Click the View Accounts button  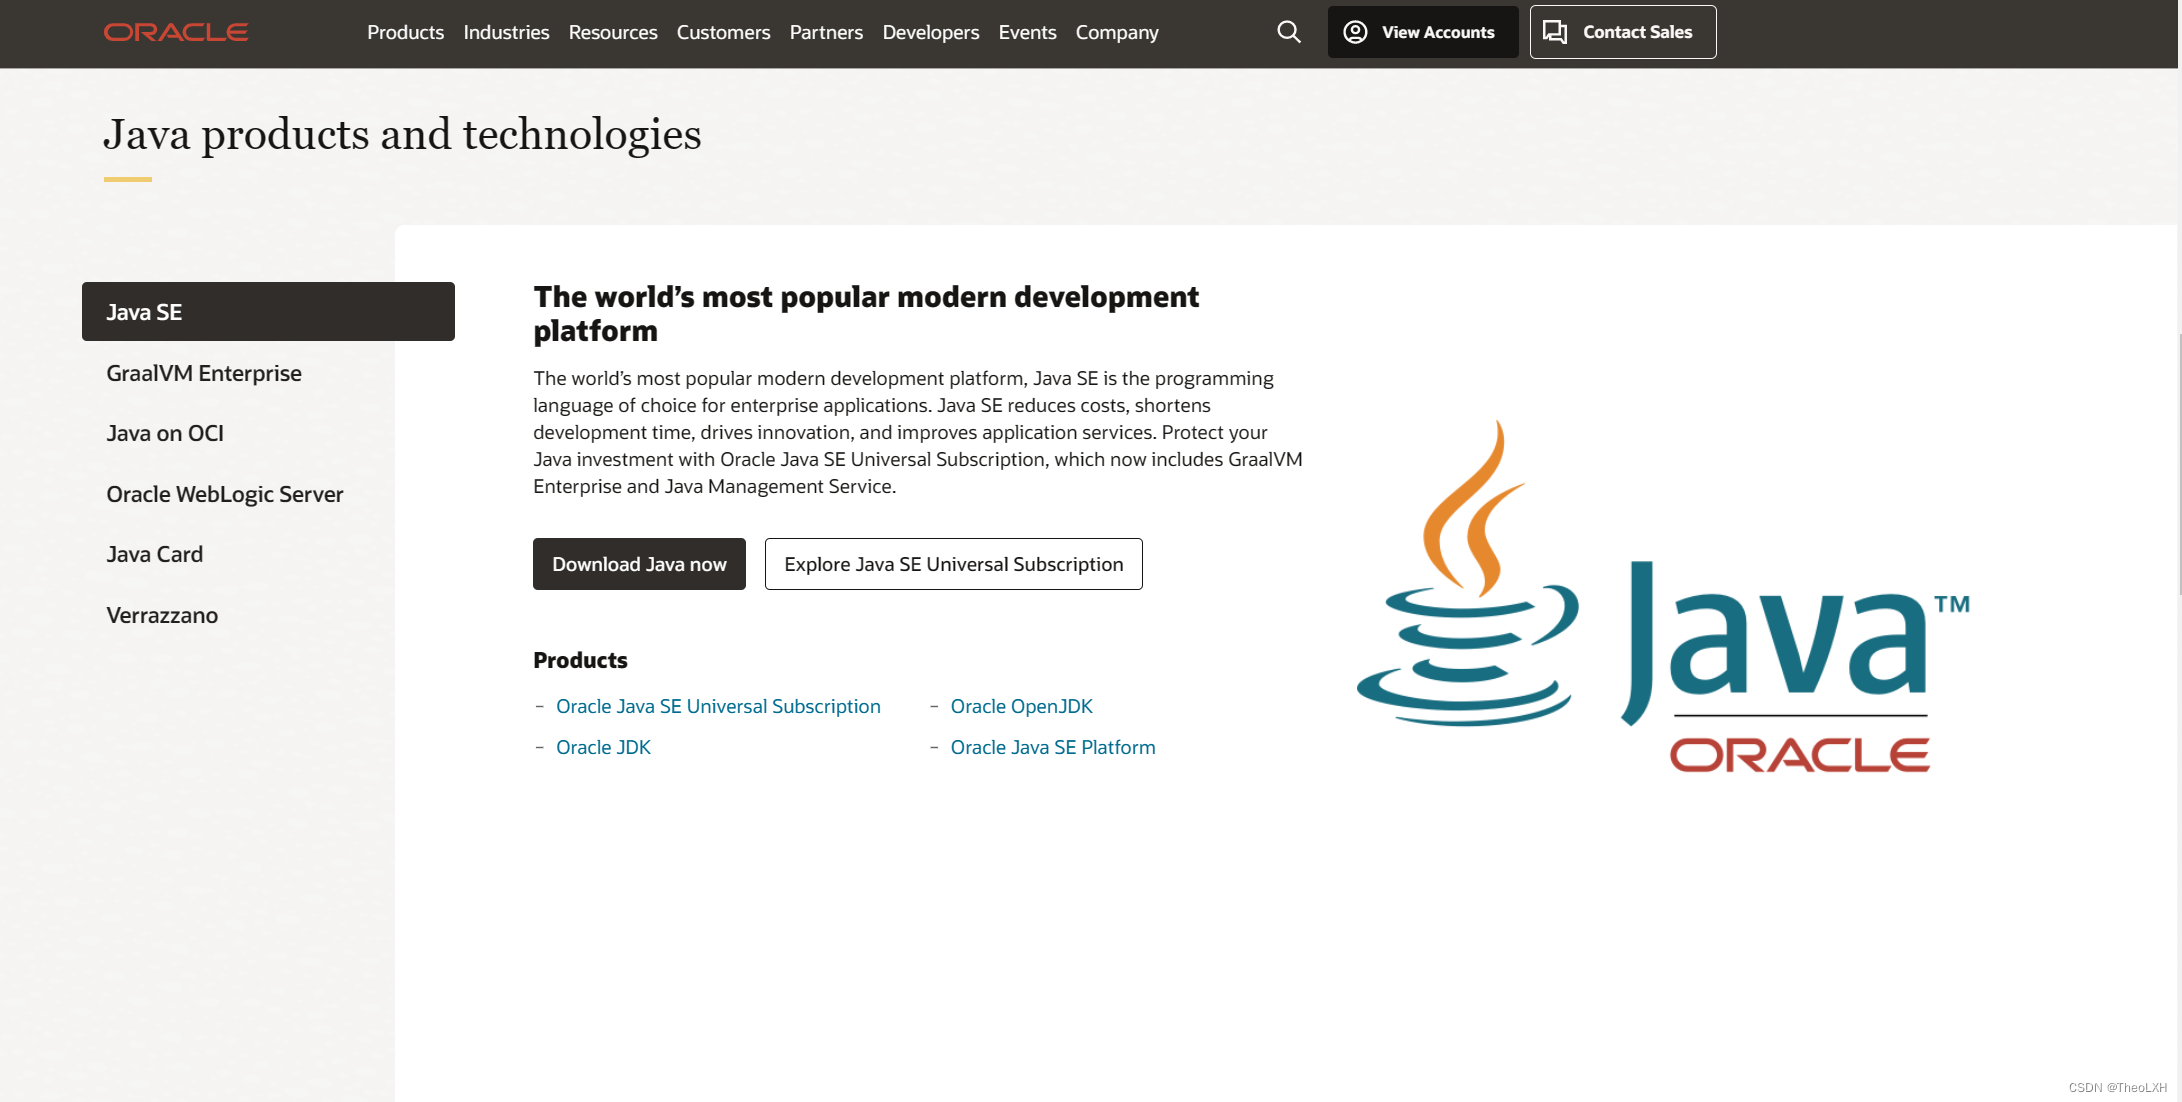click(1423, 32)
